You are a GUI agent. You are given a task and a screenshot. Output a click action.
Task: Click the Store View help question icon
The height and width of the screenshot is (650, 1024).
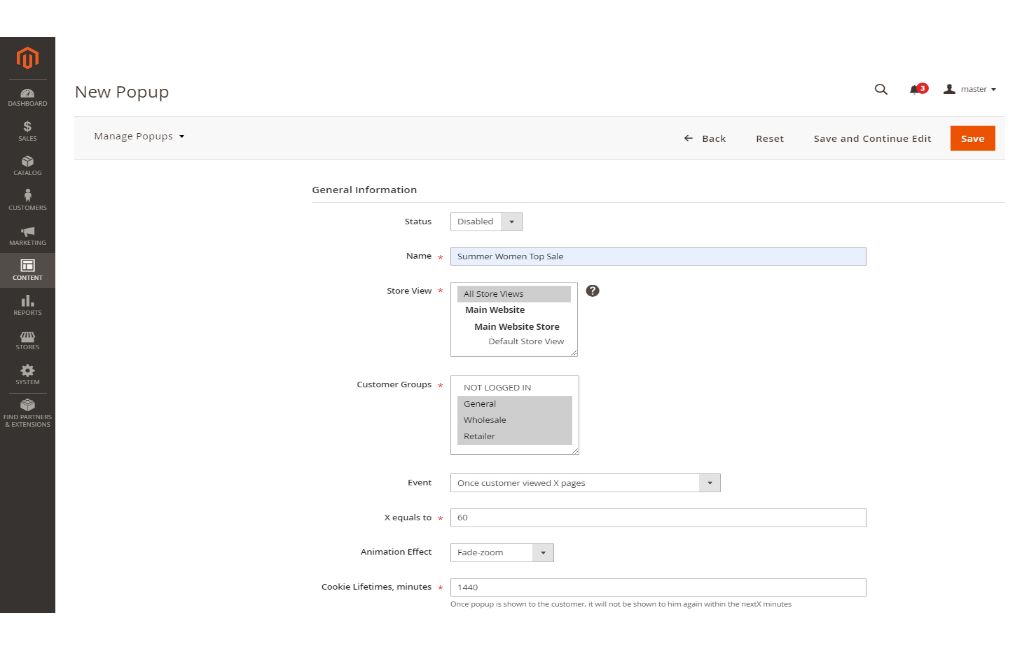pos(592,291)
